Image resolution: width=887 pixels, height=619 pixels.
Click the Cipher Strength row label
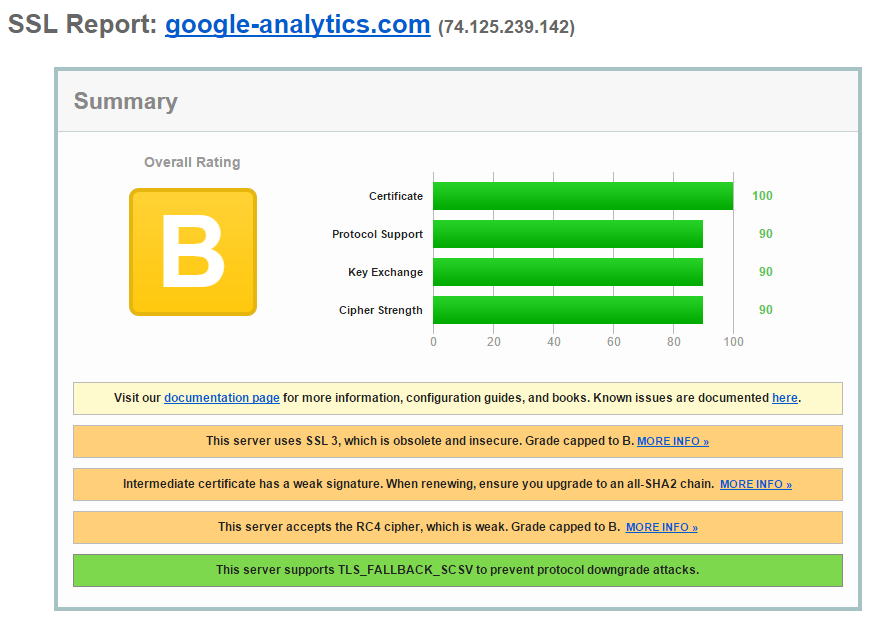(380, 310)
